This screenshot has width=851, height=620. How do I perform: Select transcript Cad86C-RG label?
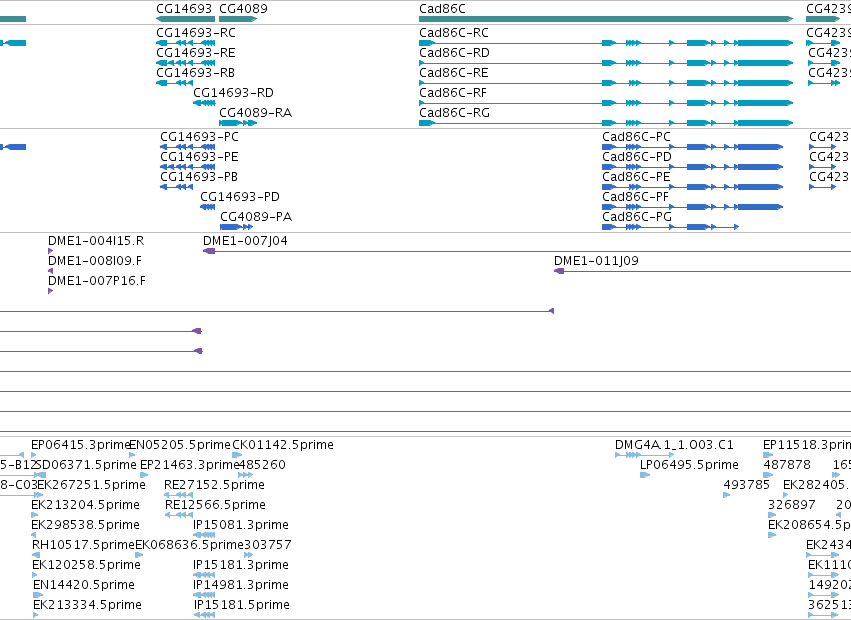click(454, 113)
